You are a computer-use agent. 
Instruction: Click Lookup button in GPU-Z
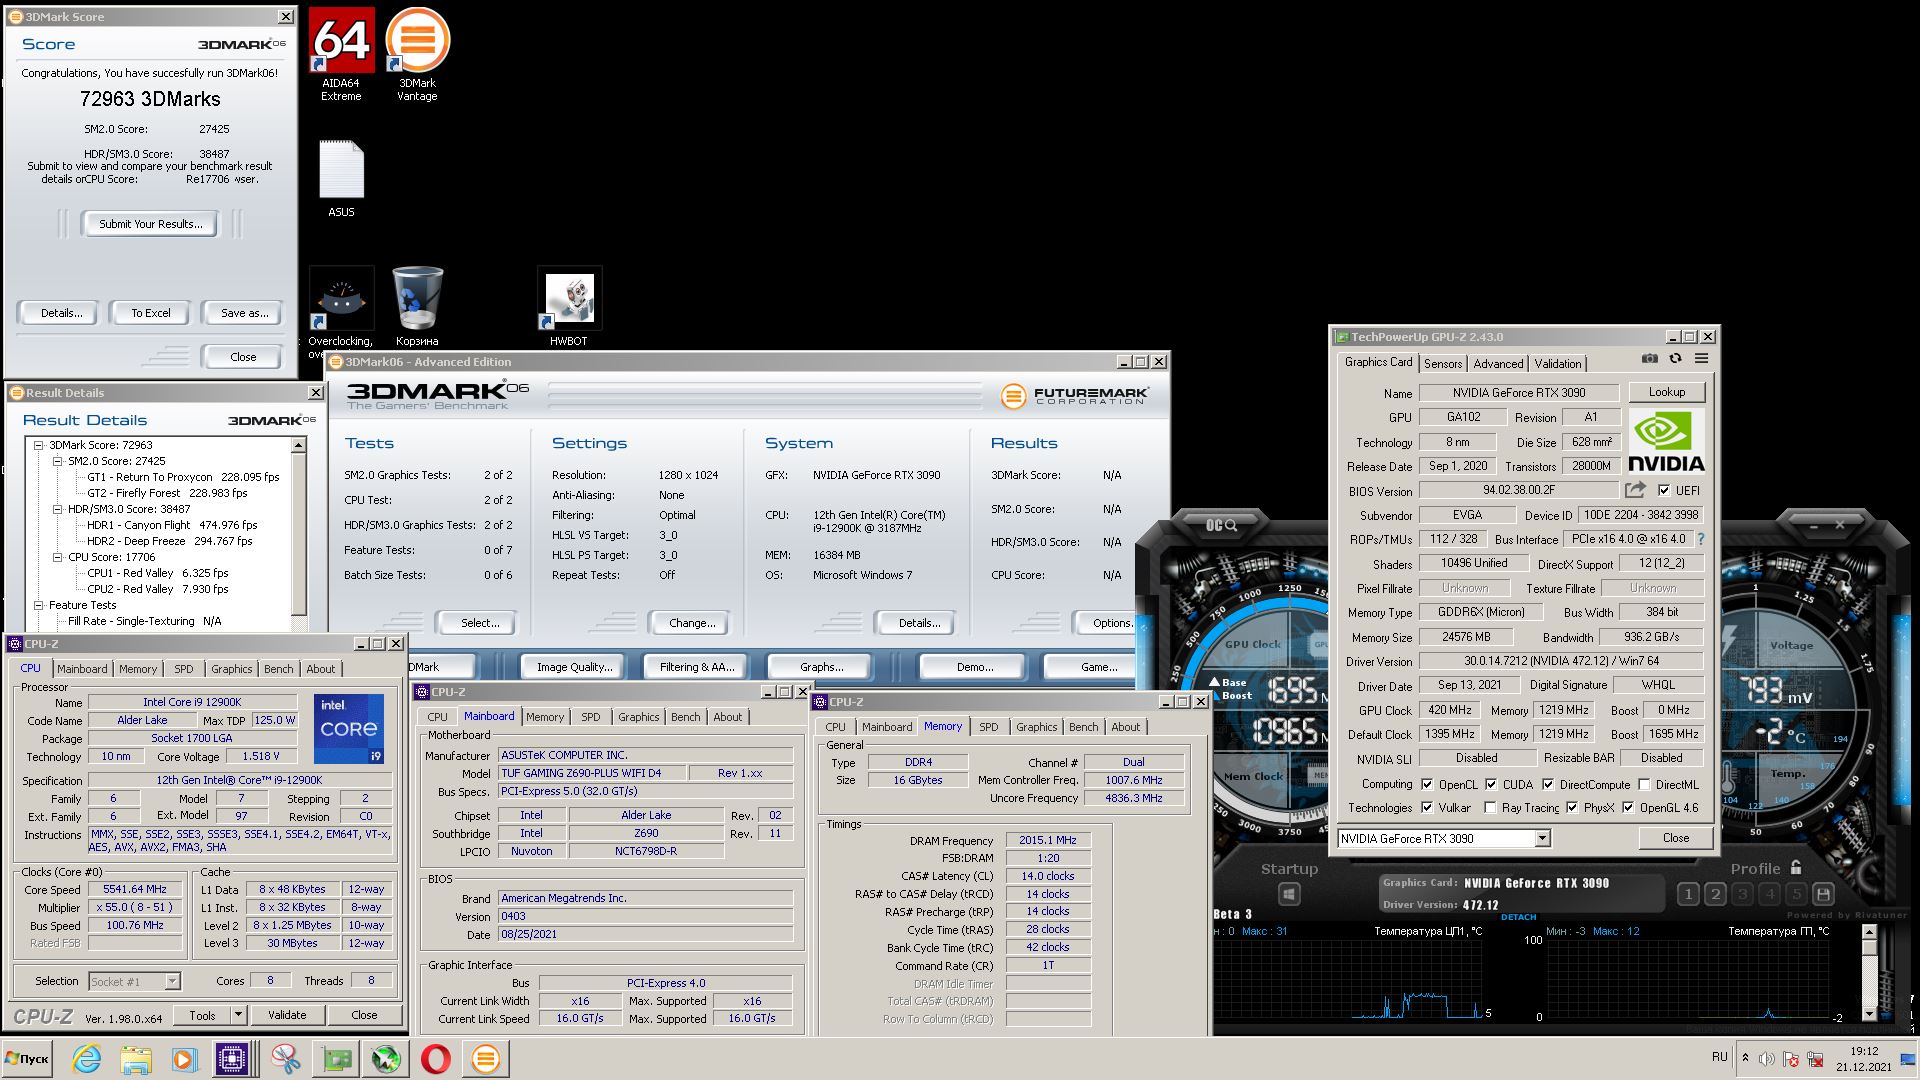(x=1666, y=392)
